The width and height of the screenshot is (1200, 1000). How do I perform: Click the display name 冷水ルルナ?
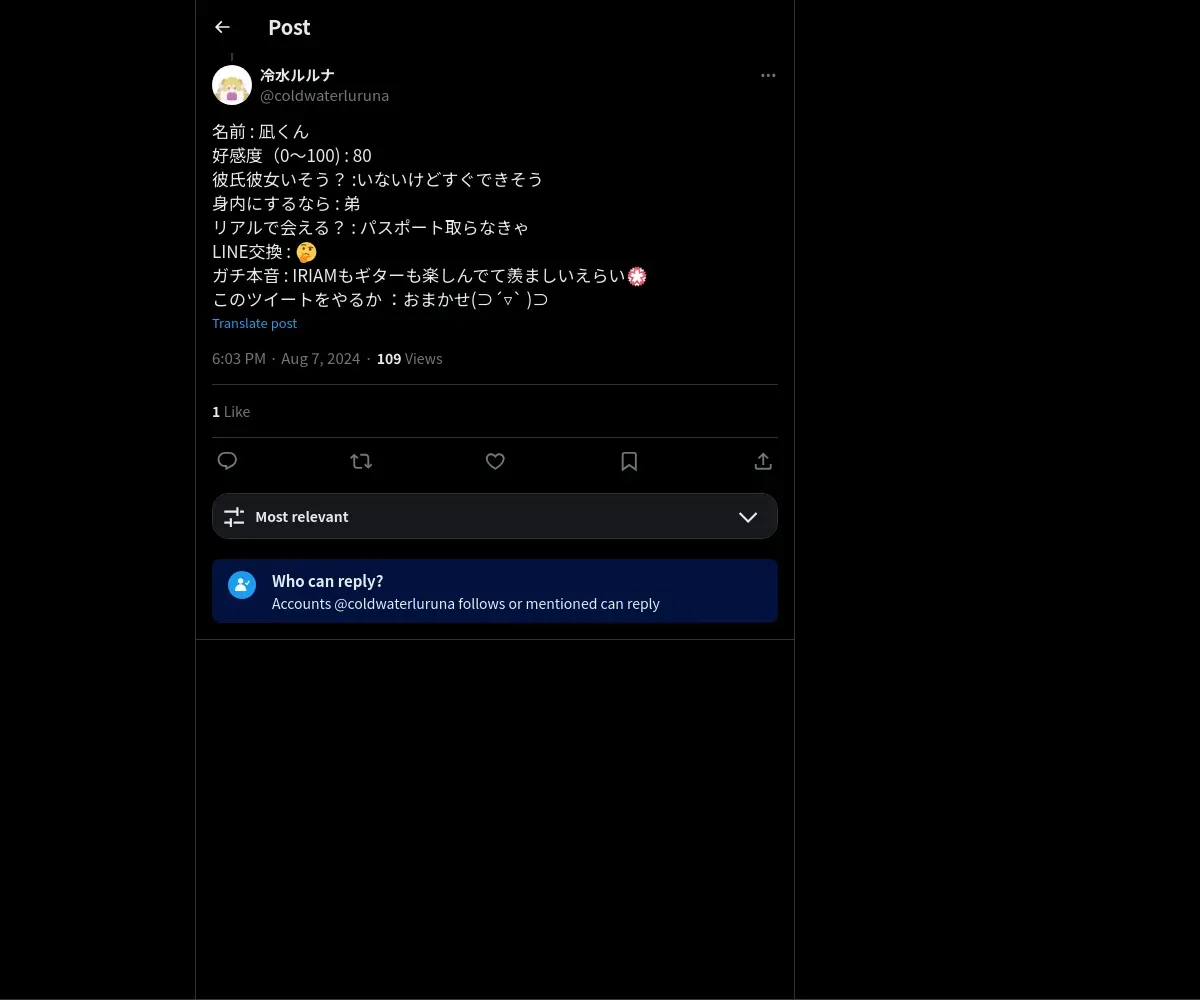(297, 75)
